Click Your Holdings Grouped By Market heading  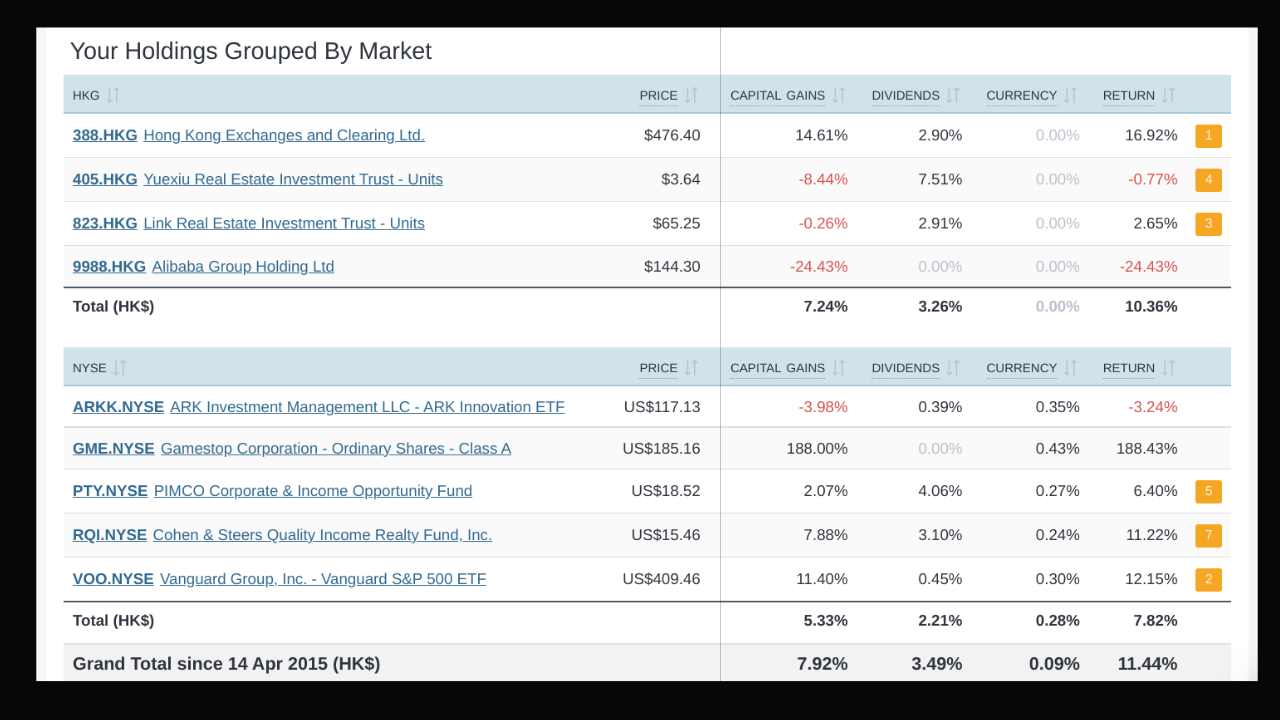tap(251, 51)
